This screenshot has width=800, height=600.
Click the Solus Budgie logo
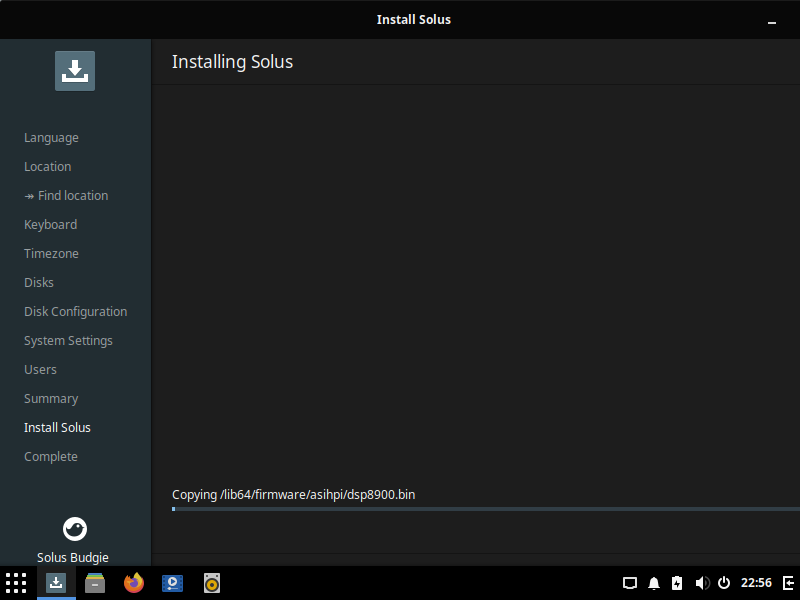coord(75,529)
